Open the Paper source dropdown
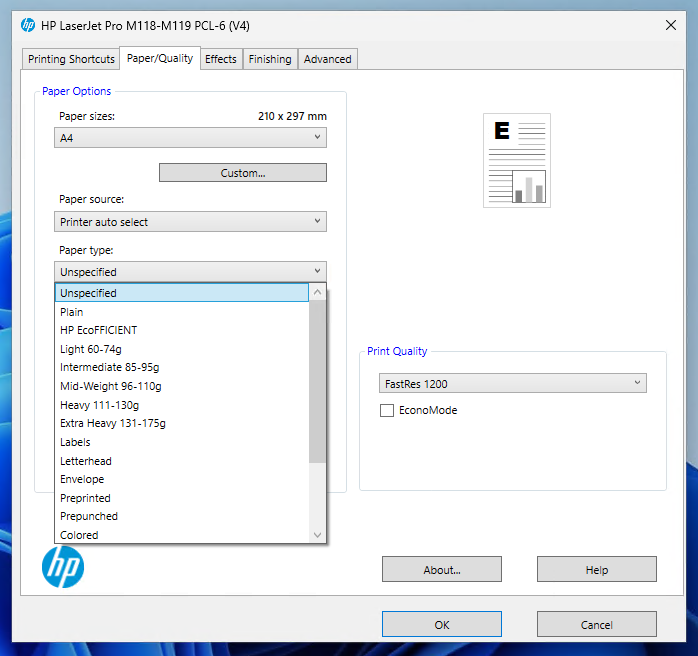 [x=190, y=222]
